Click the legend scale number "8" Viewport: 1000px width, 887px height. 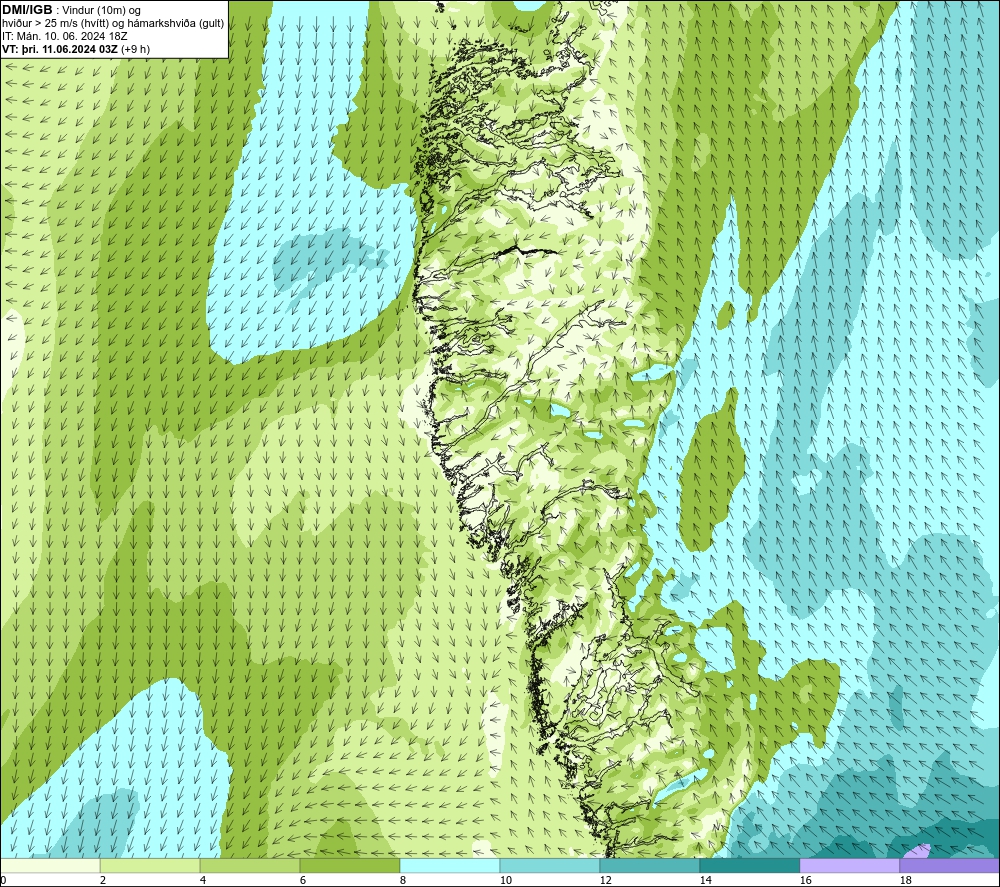(x=403, y=880)
